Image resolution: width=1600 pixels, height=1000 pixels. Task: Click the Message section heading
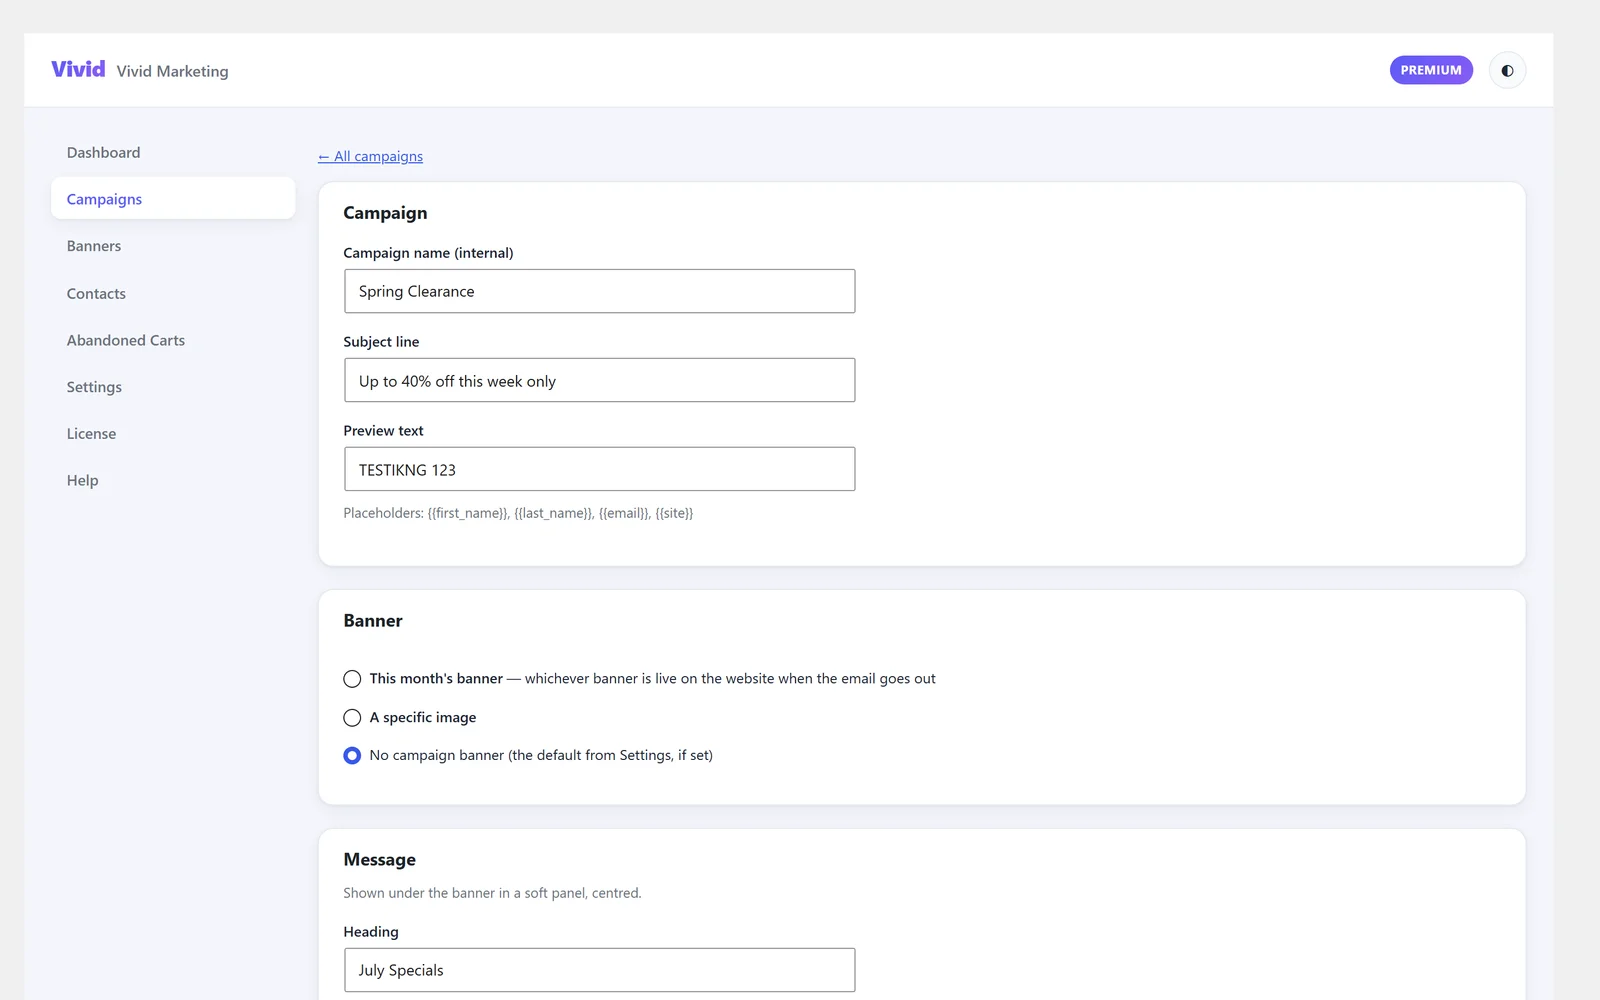(x=379, y=860)
